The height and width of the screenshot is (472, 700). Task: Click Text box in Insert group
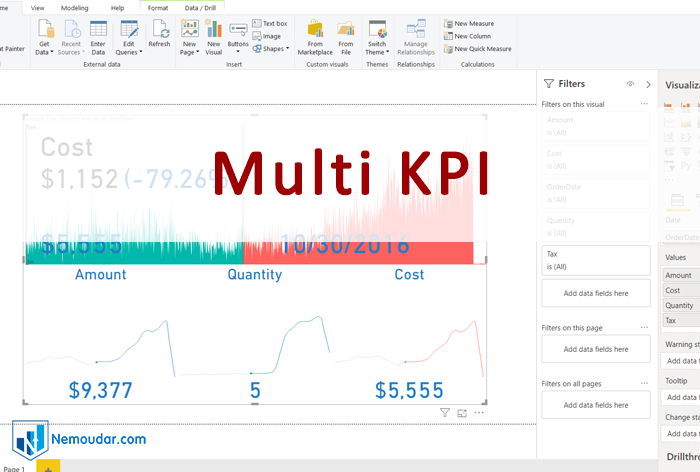coord(269,23)
